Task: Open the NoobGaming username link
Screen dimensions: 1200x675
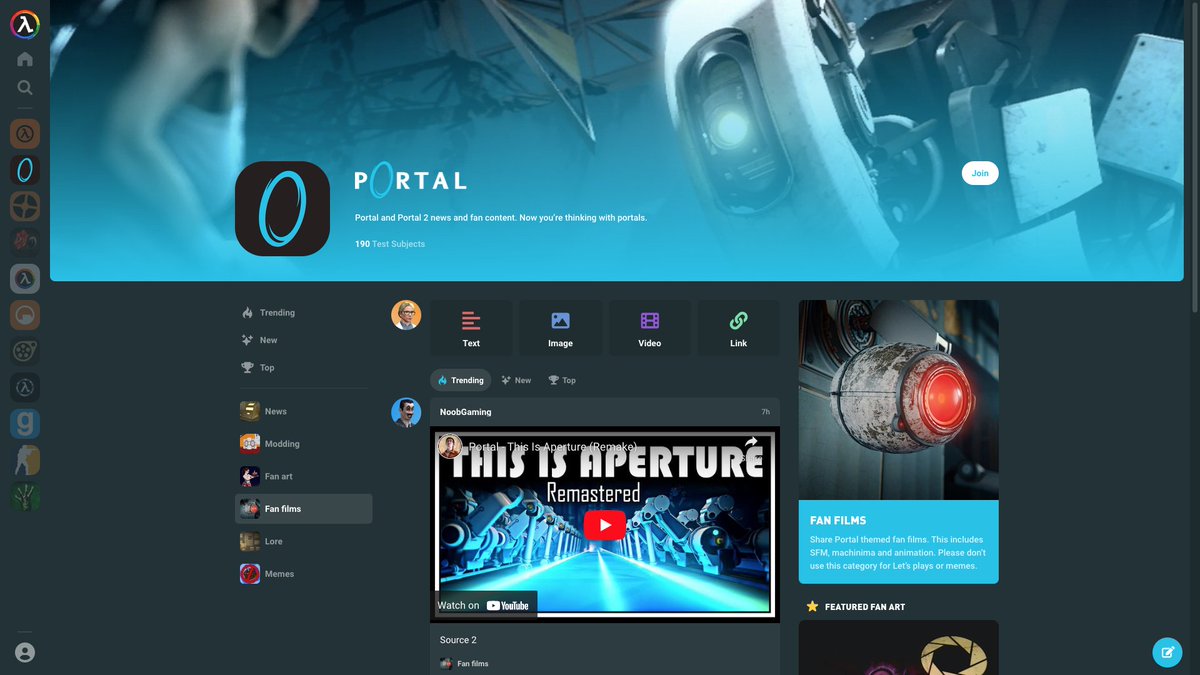Action: pos(466,412)
